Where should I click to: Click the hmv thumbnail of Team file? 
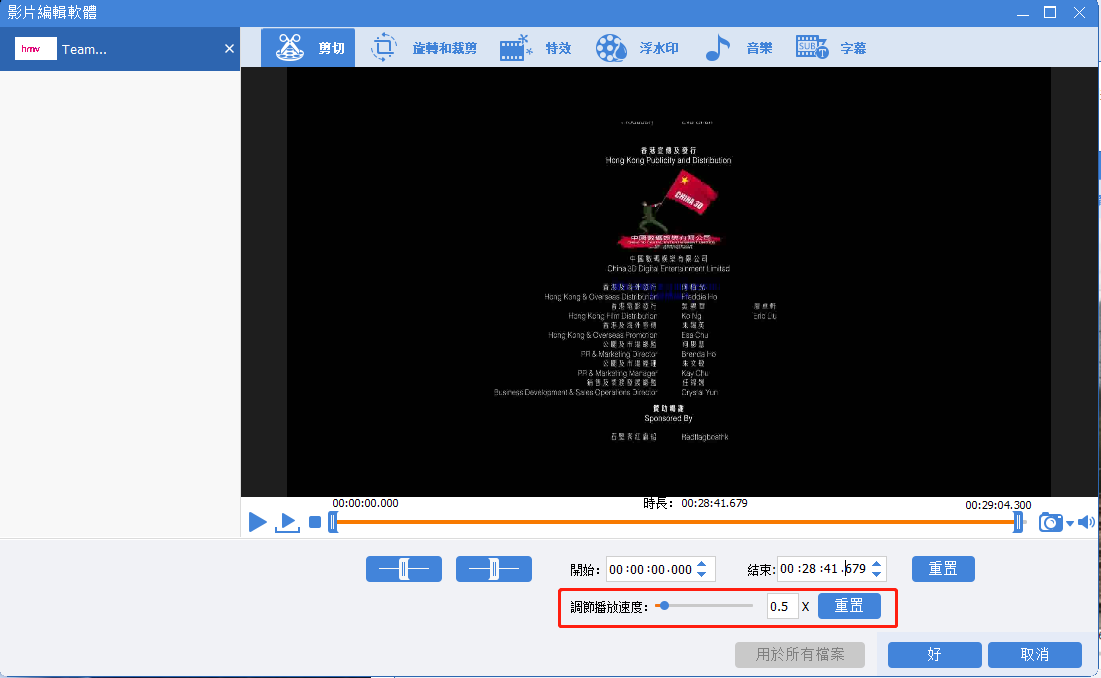[x=36, y=48]
